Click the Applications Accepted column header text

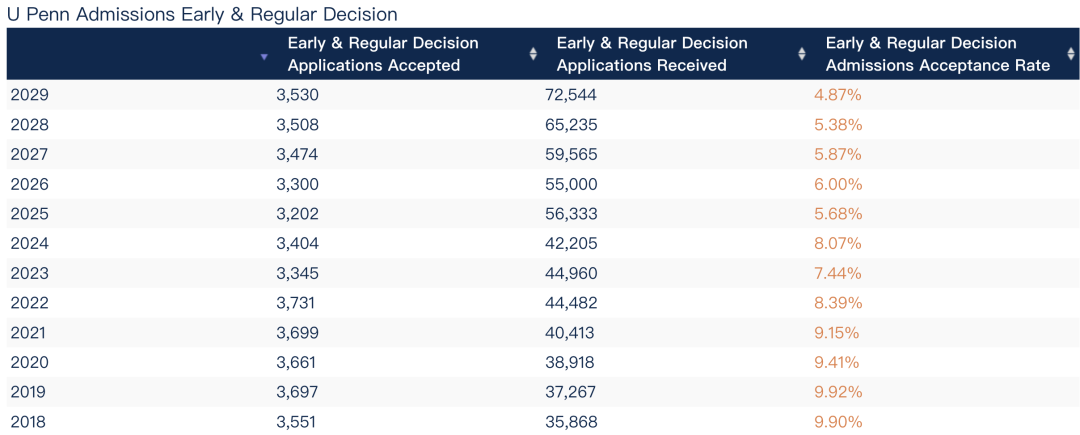pos(383,54)
